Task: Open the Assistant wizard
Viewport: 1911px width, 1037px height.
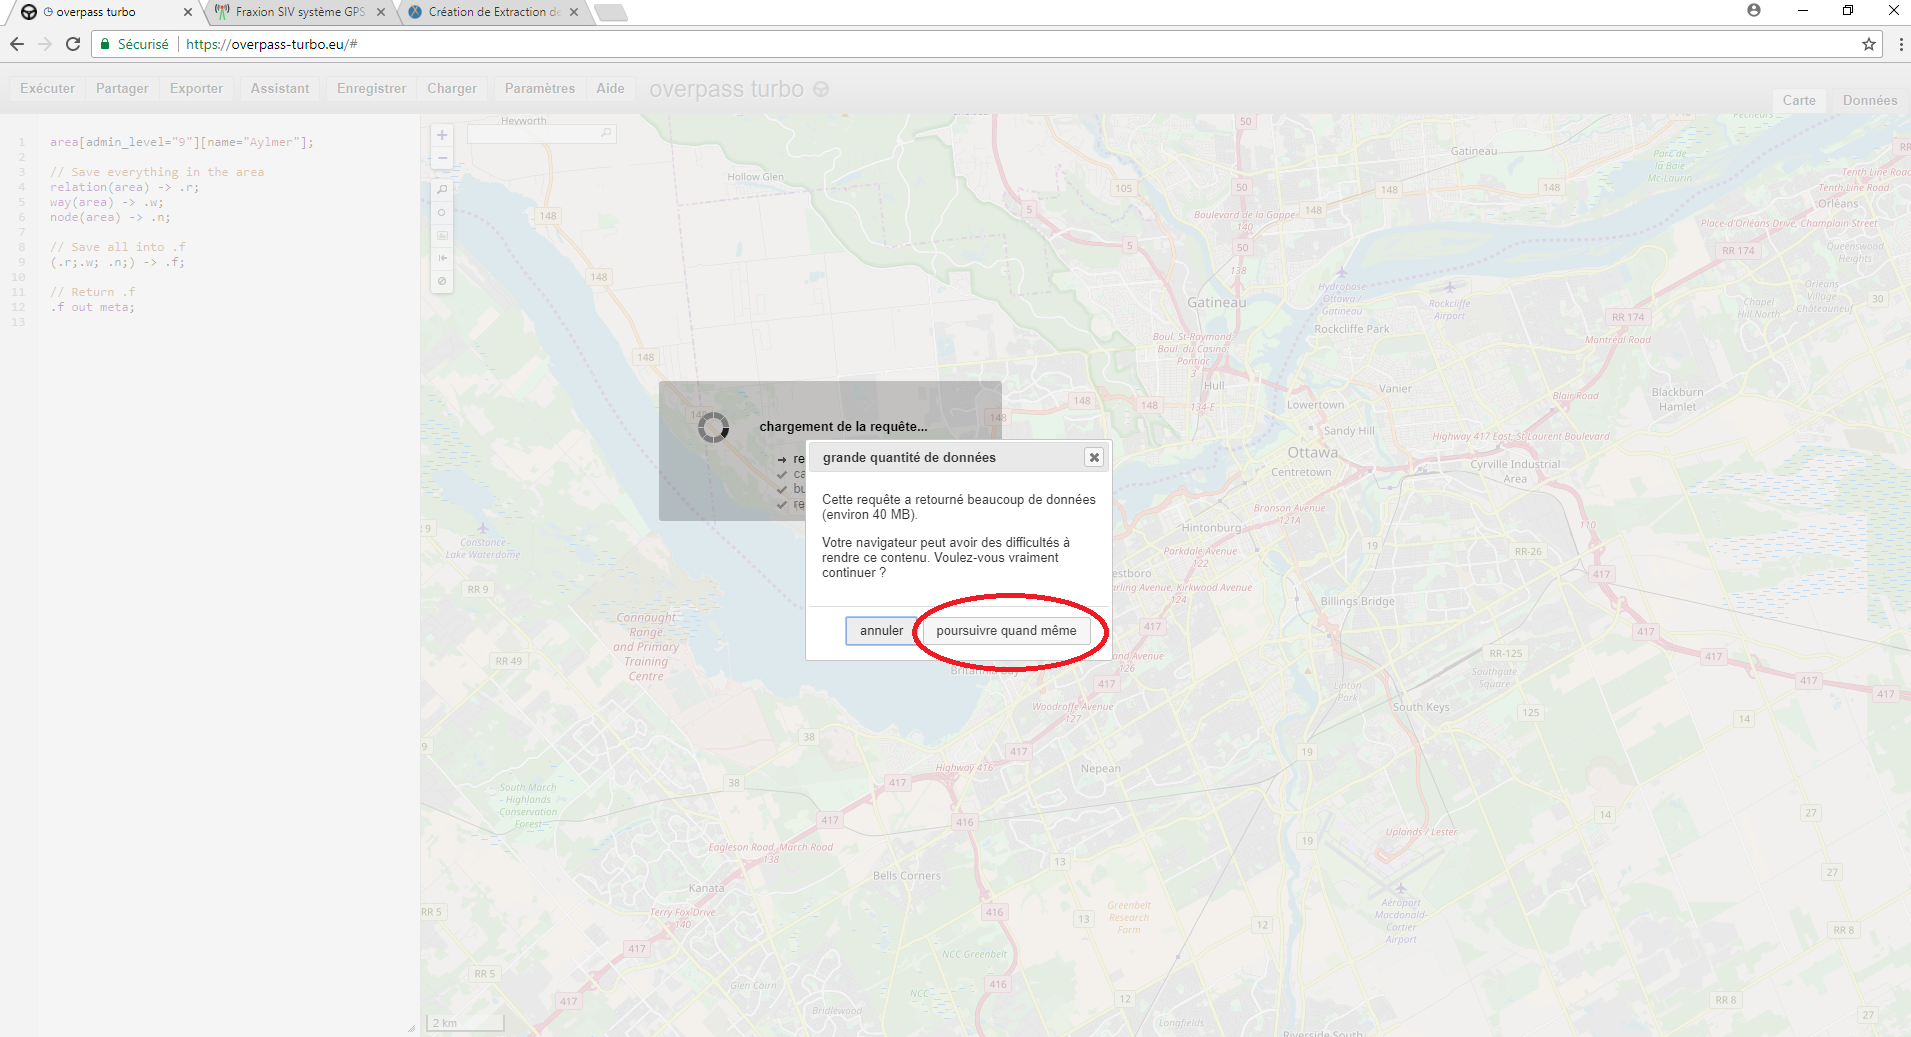Action: (280, 89)
